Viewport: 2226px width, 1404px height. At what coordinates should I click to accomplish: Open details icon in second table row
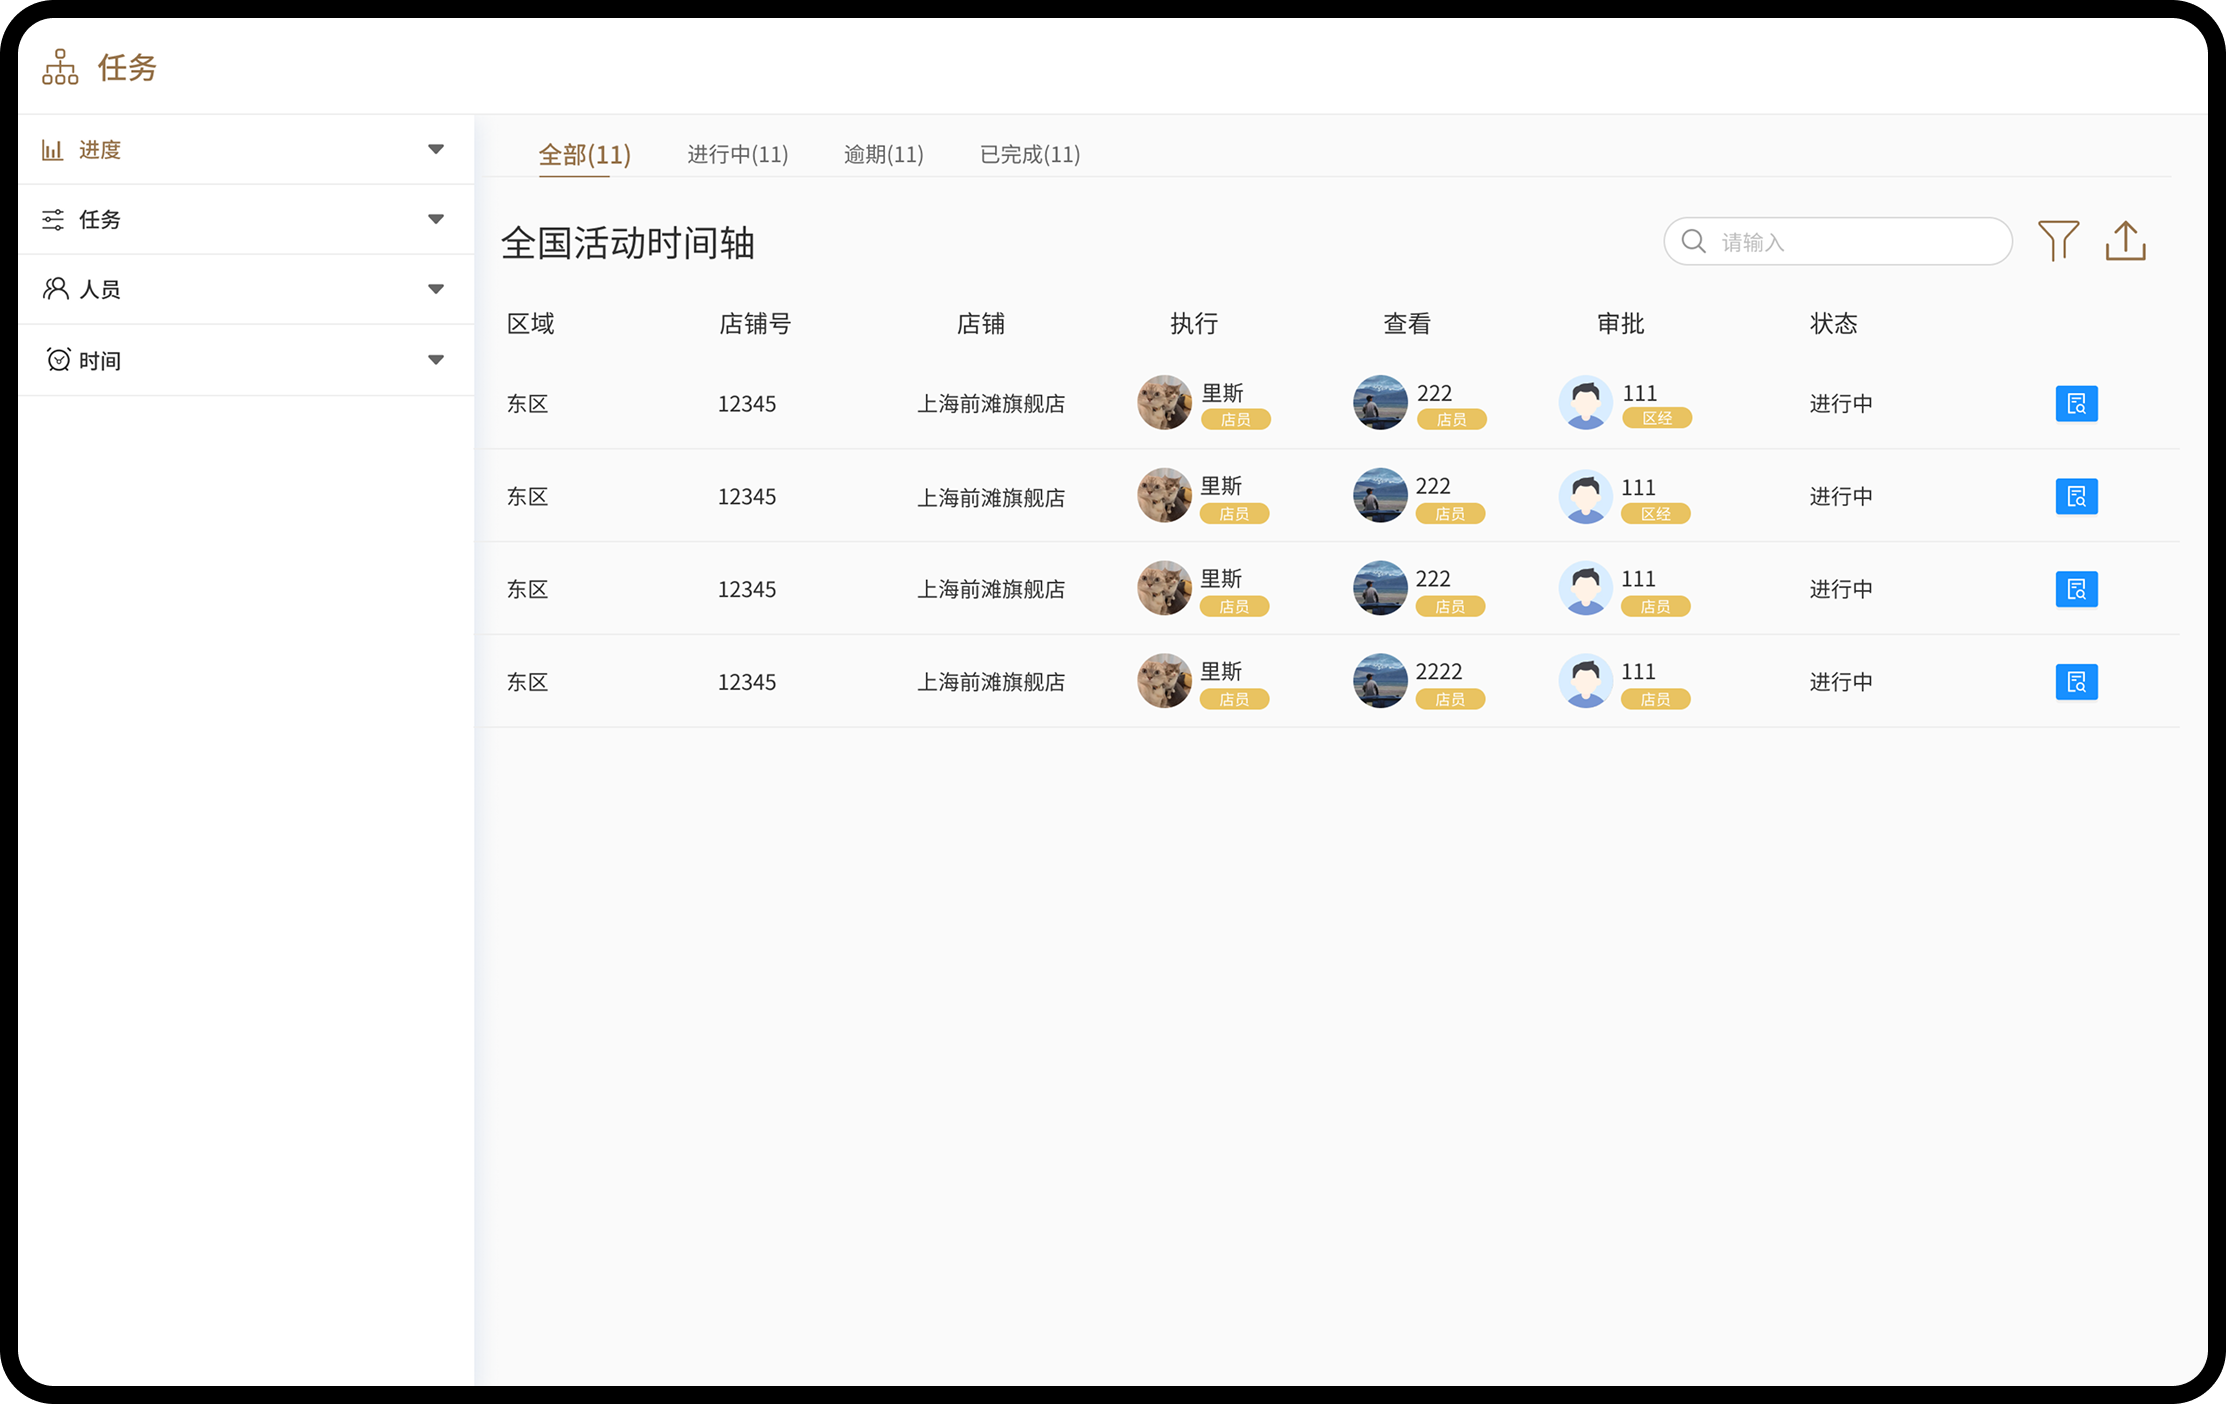2076,497
